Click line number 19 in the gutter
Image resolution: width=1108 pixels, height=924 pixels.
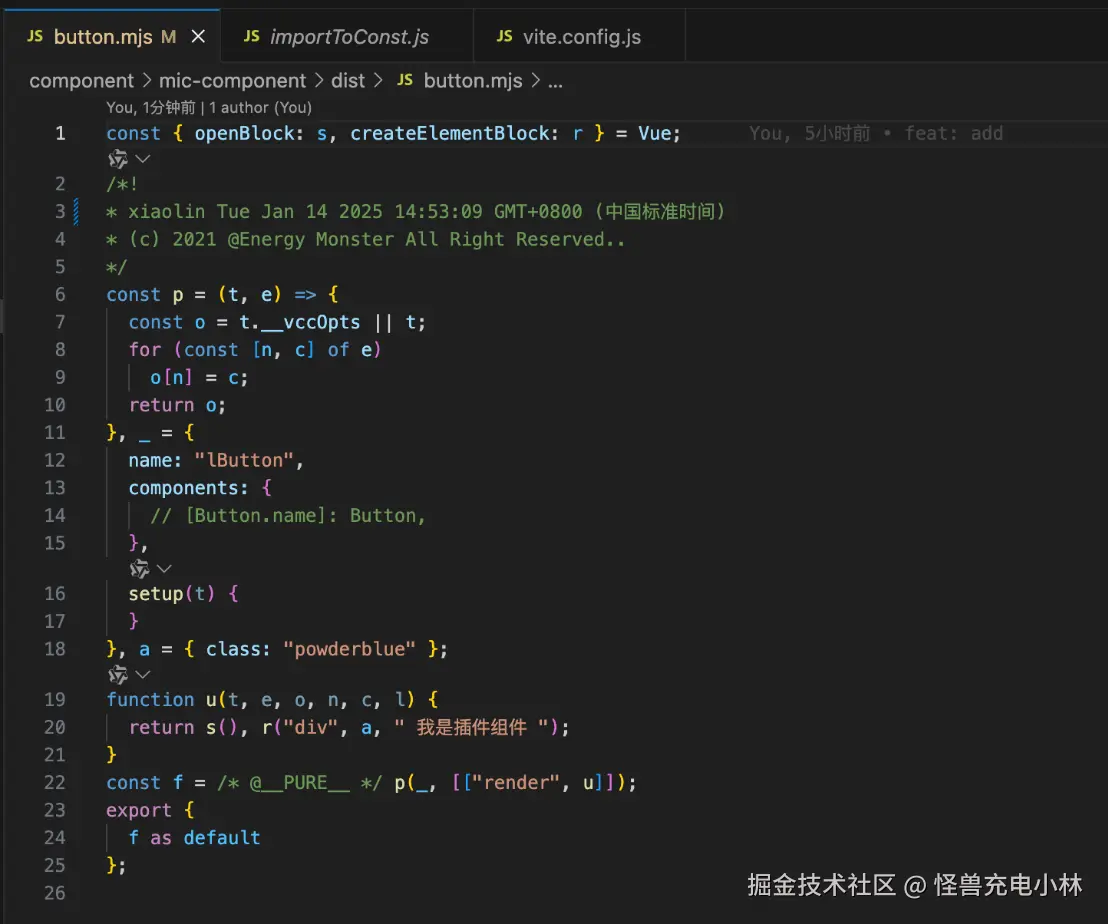click(55, 699)
